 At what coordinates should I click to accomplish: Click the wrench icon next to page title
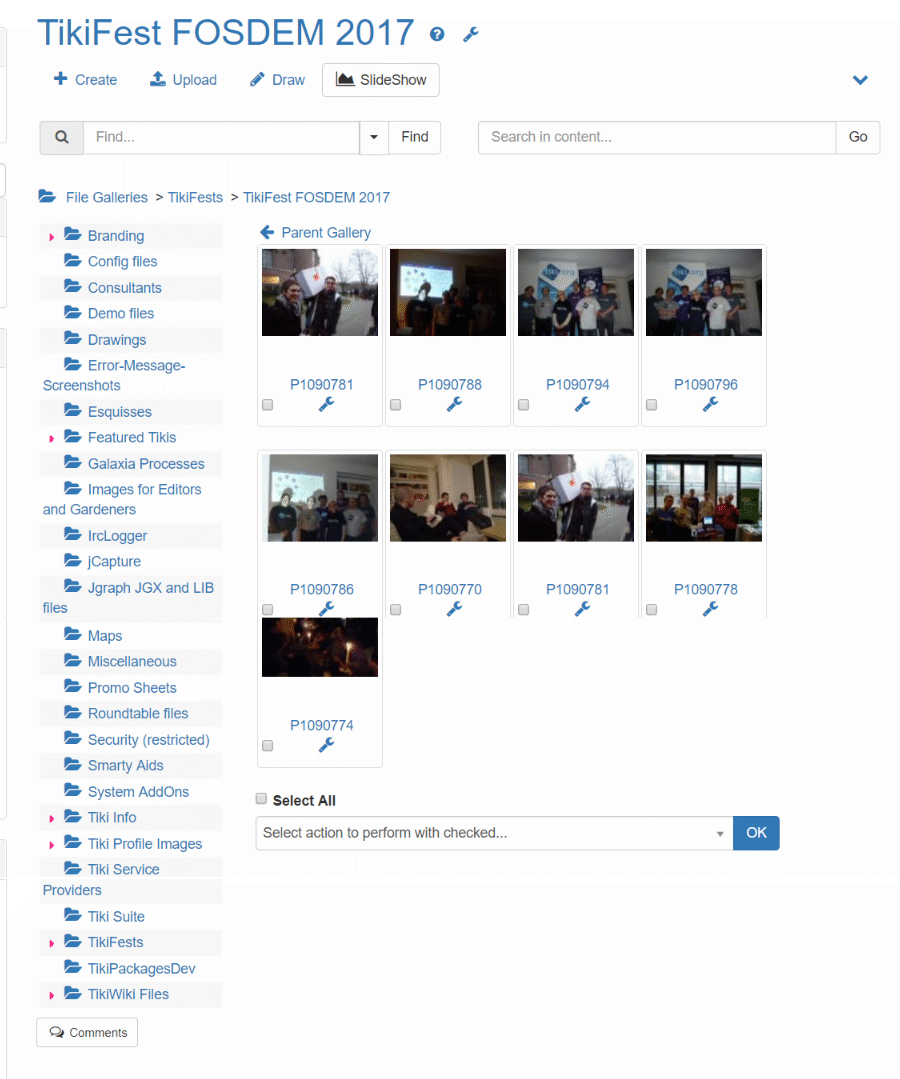(471, 34)
